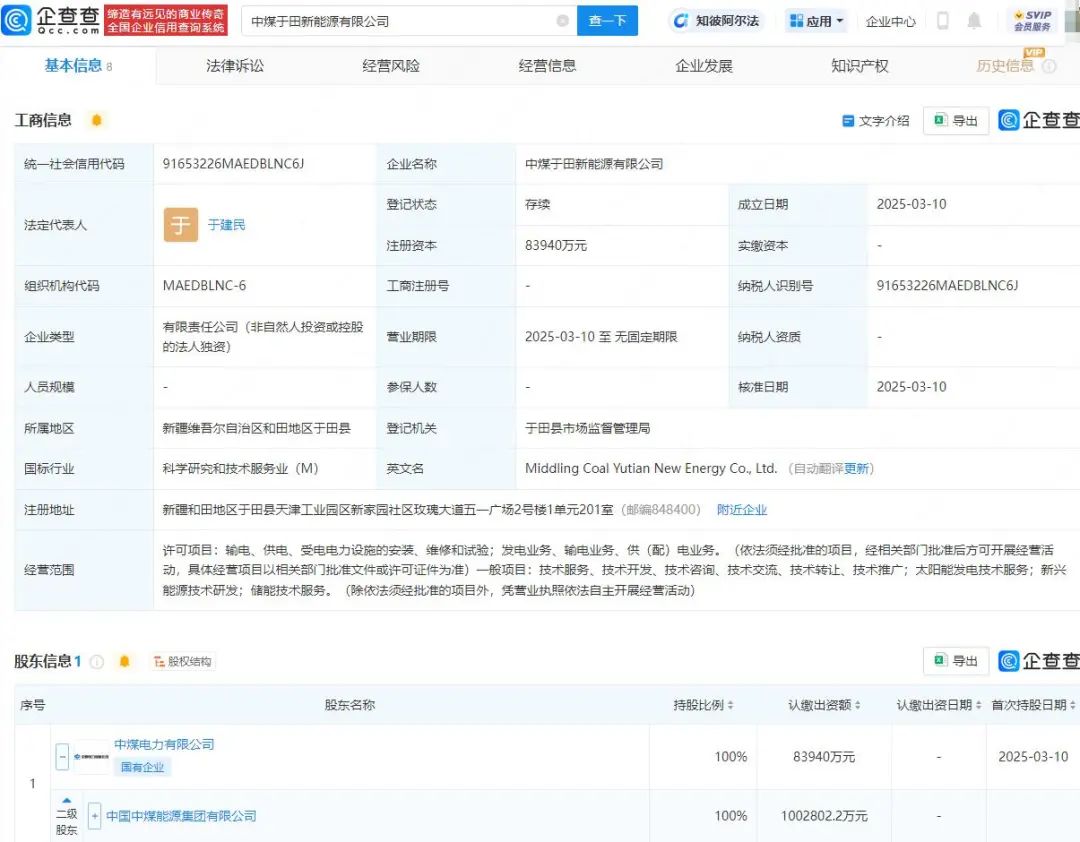This screenshot has height=842, width=1080.
Task: Collapse the 中煤电力有限公司 shareholder row
Action: coord(63,757)
